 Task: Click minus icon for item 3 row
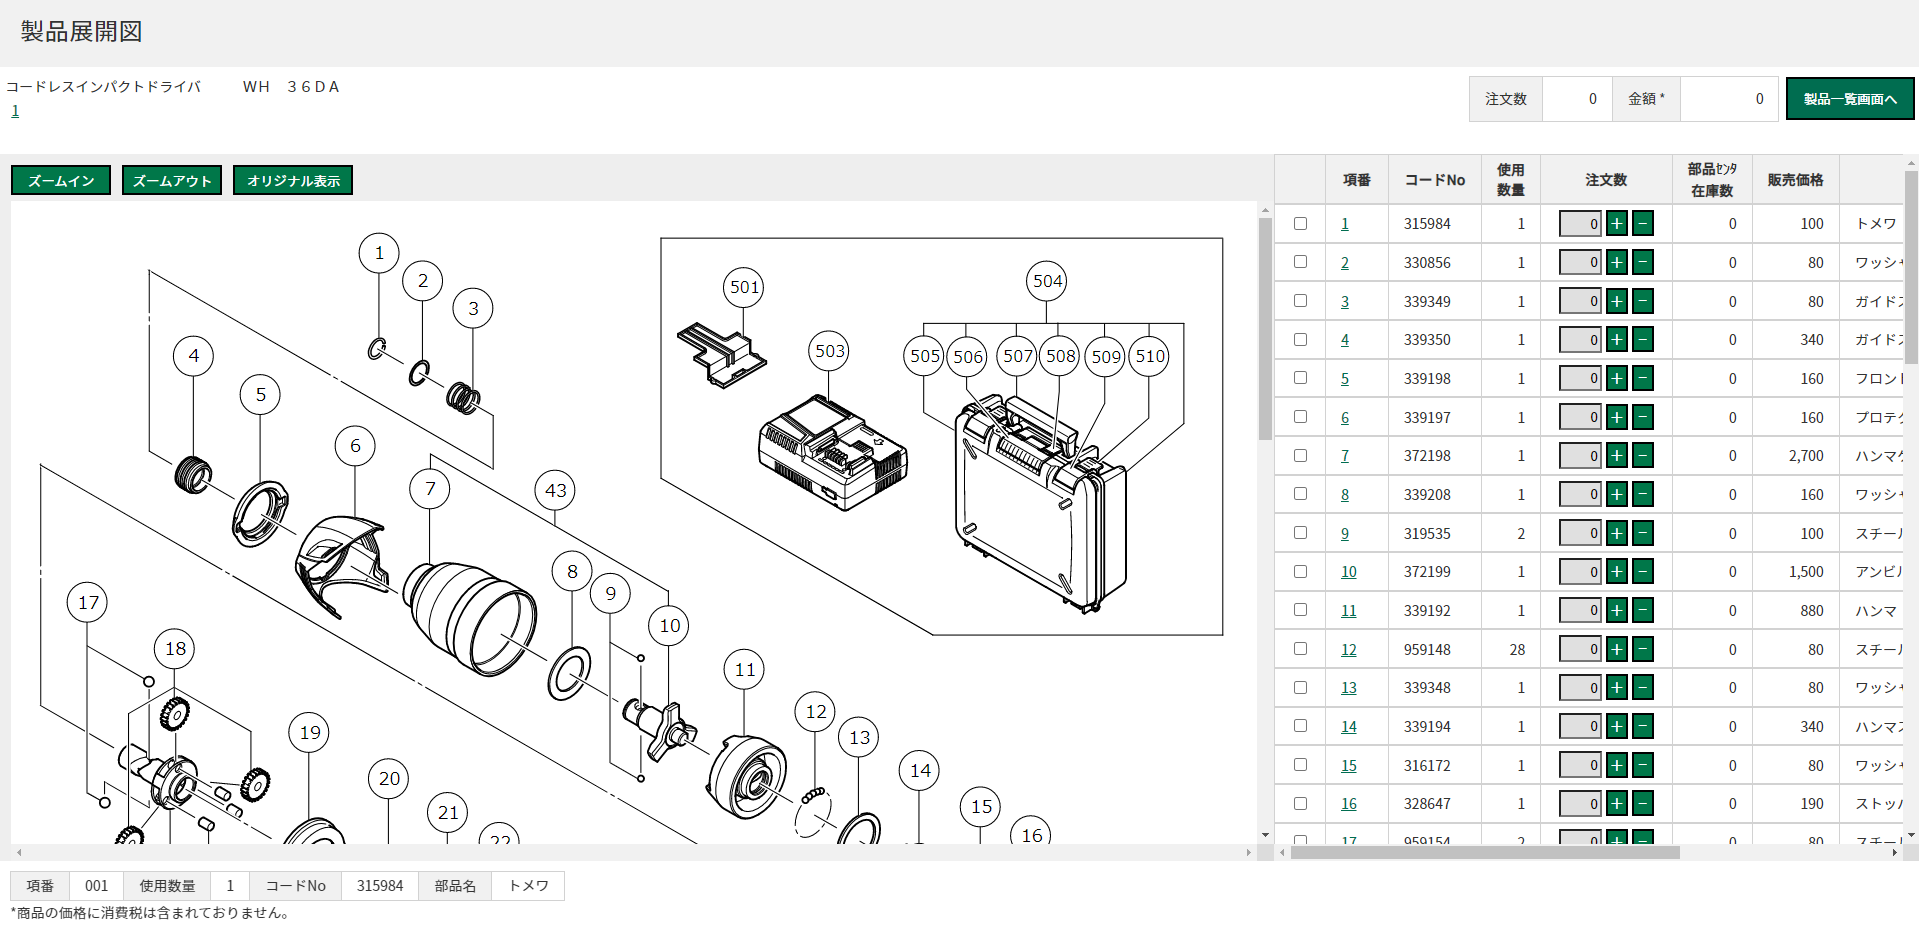[x=1642, y=301]
